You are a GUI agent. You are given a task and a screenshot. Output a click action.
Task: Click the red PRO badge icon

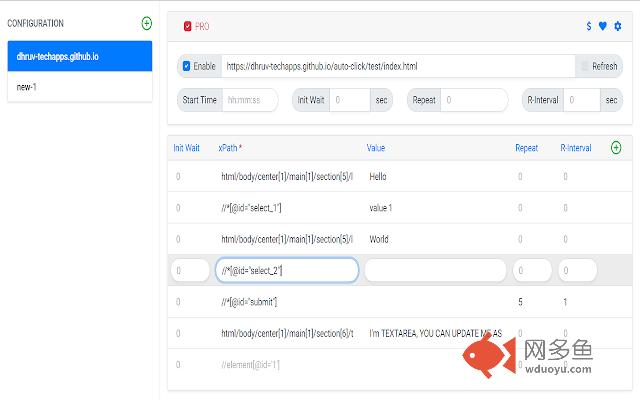(x=188, y=26)
